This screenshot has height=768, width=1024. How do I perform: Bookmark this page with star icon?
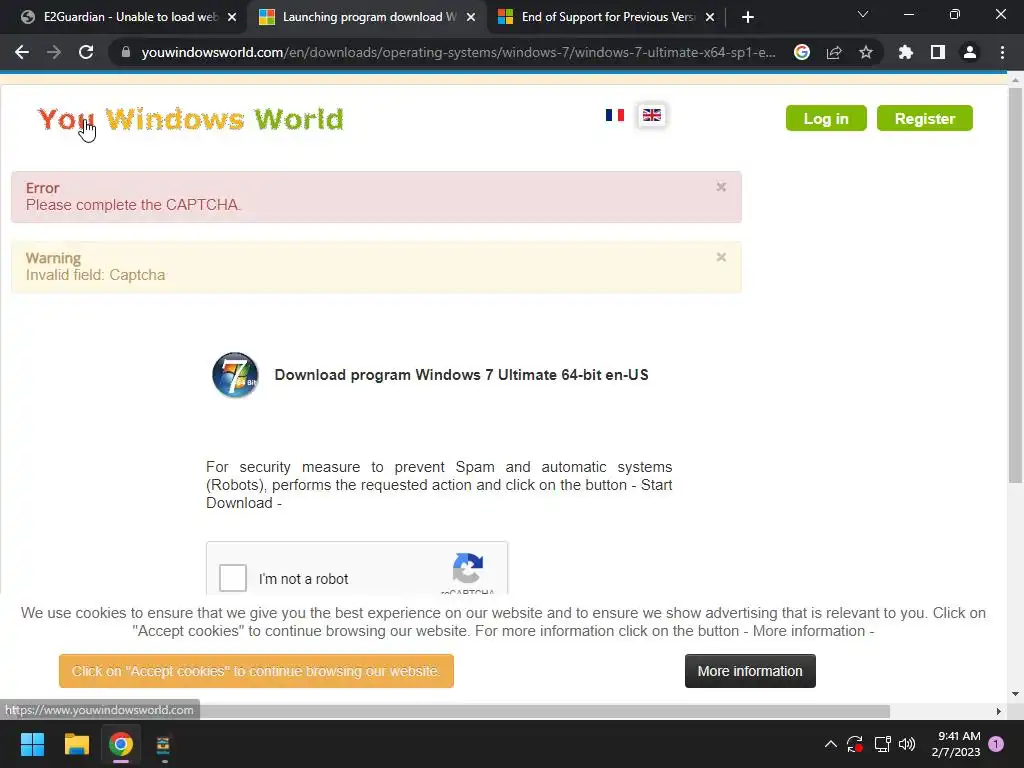tap(866, 52)
